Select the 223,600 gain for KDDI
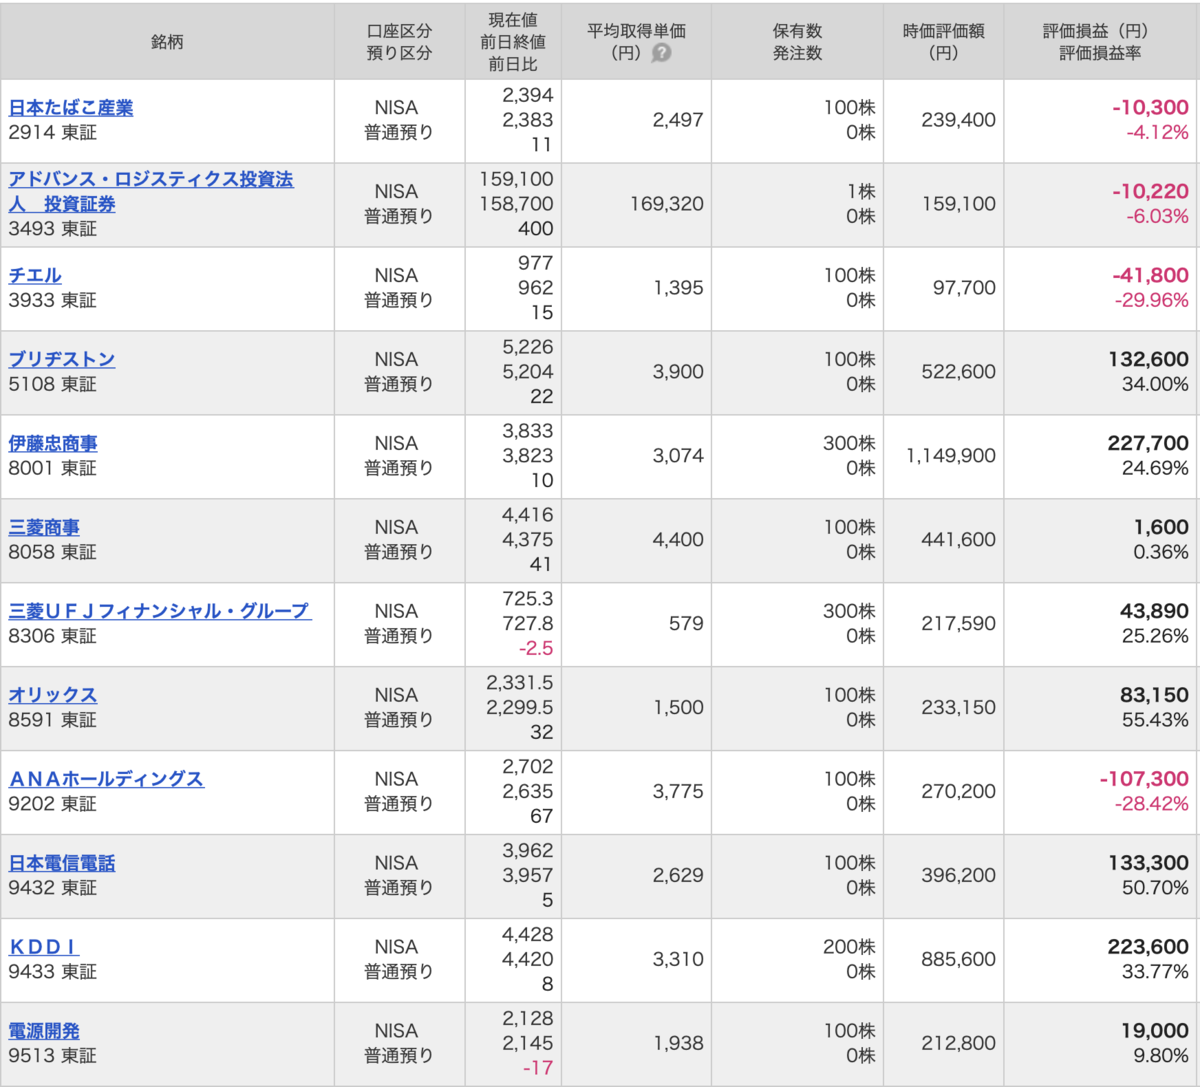The width and height of the screenshot is (1200, 1087). (1148, 947)
